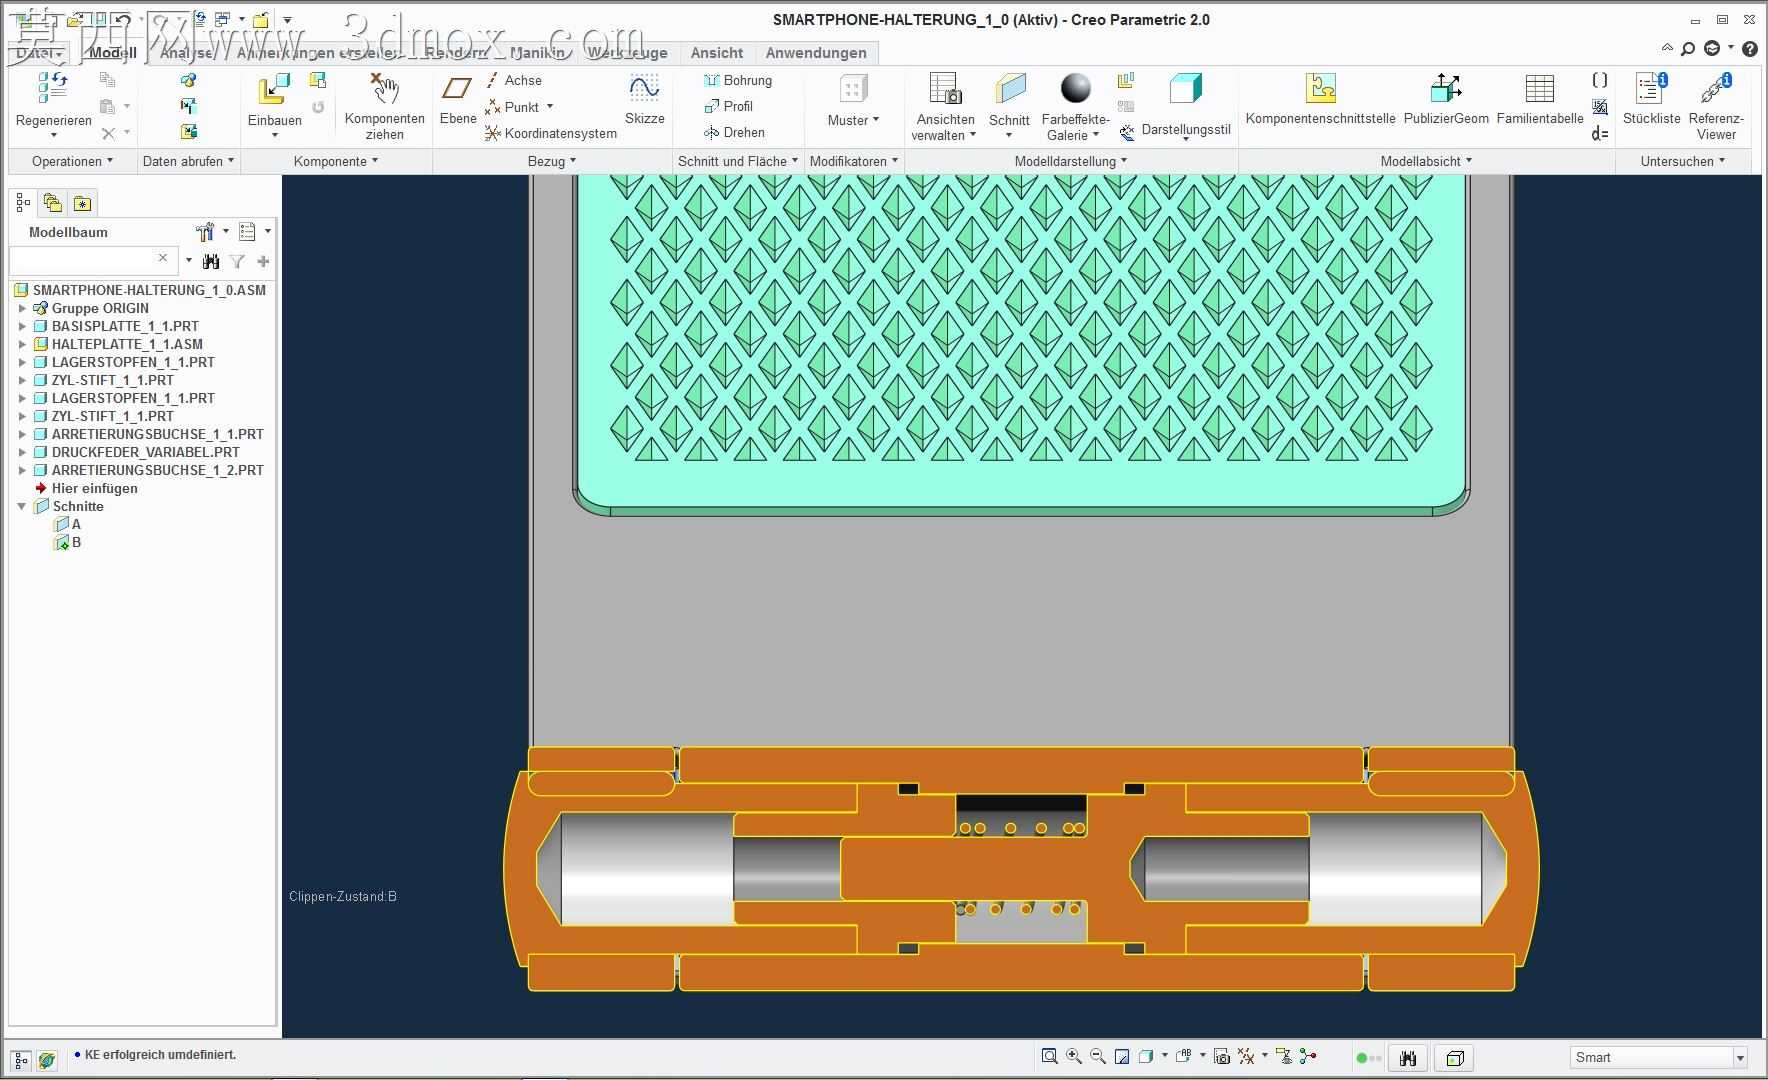1768x1080 pixels.
Task: Open the Komponente group menu
Action: (x=336, y=161)
